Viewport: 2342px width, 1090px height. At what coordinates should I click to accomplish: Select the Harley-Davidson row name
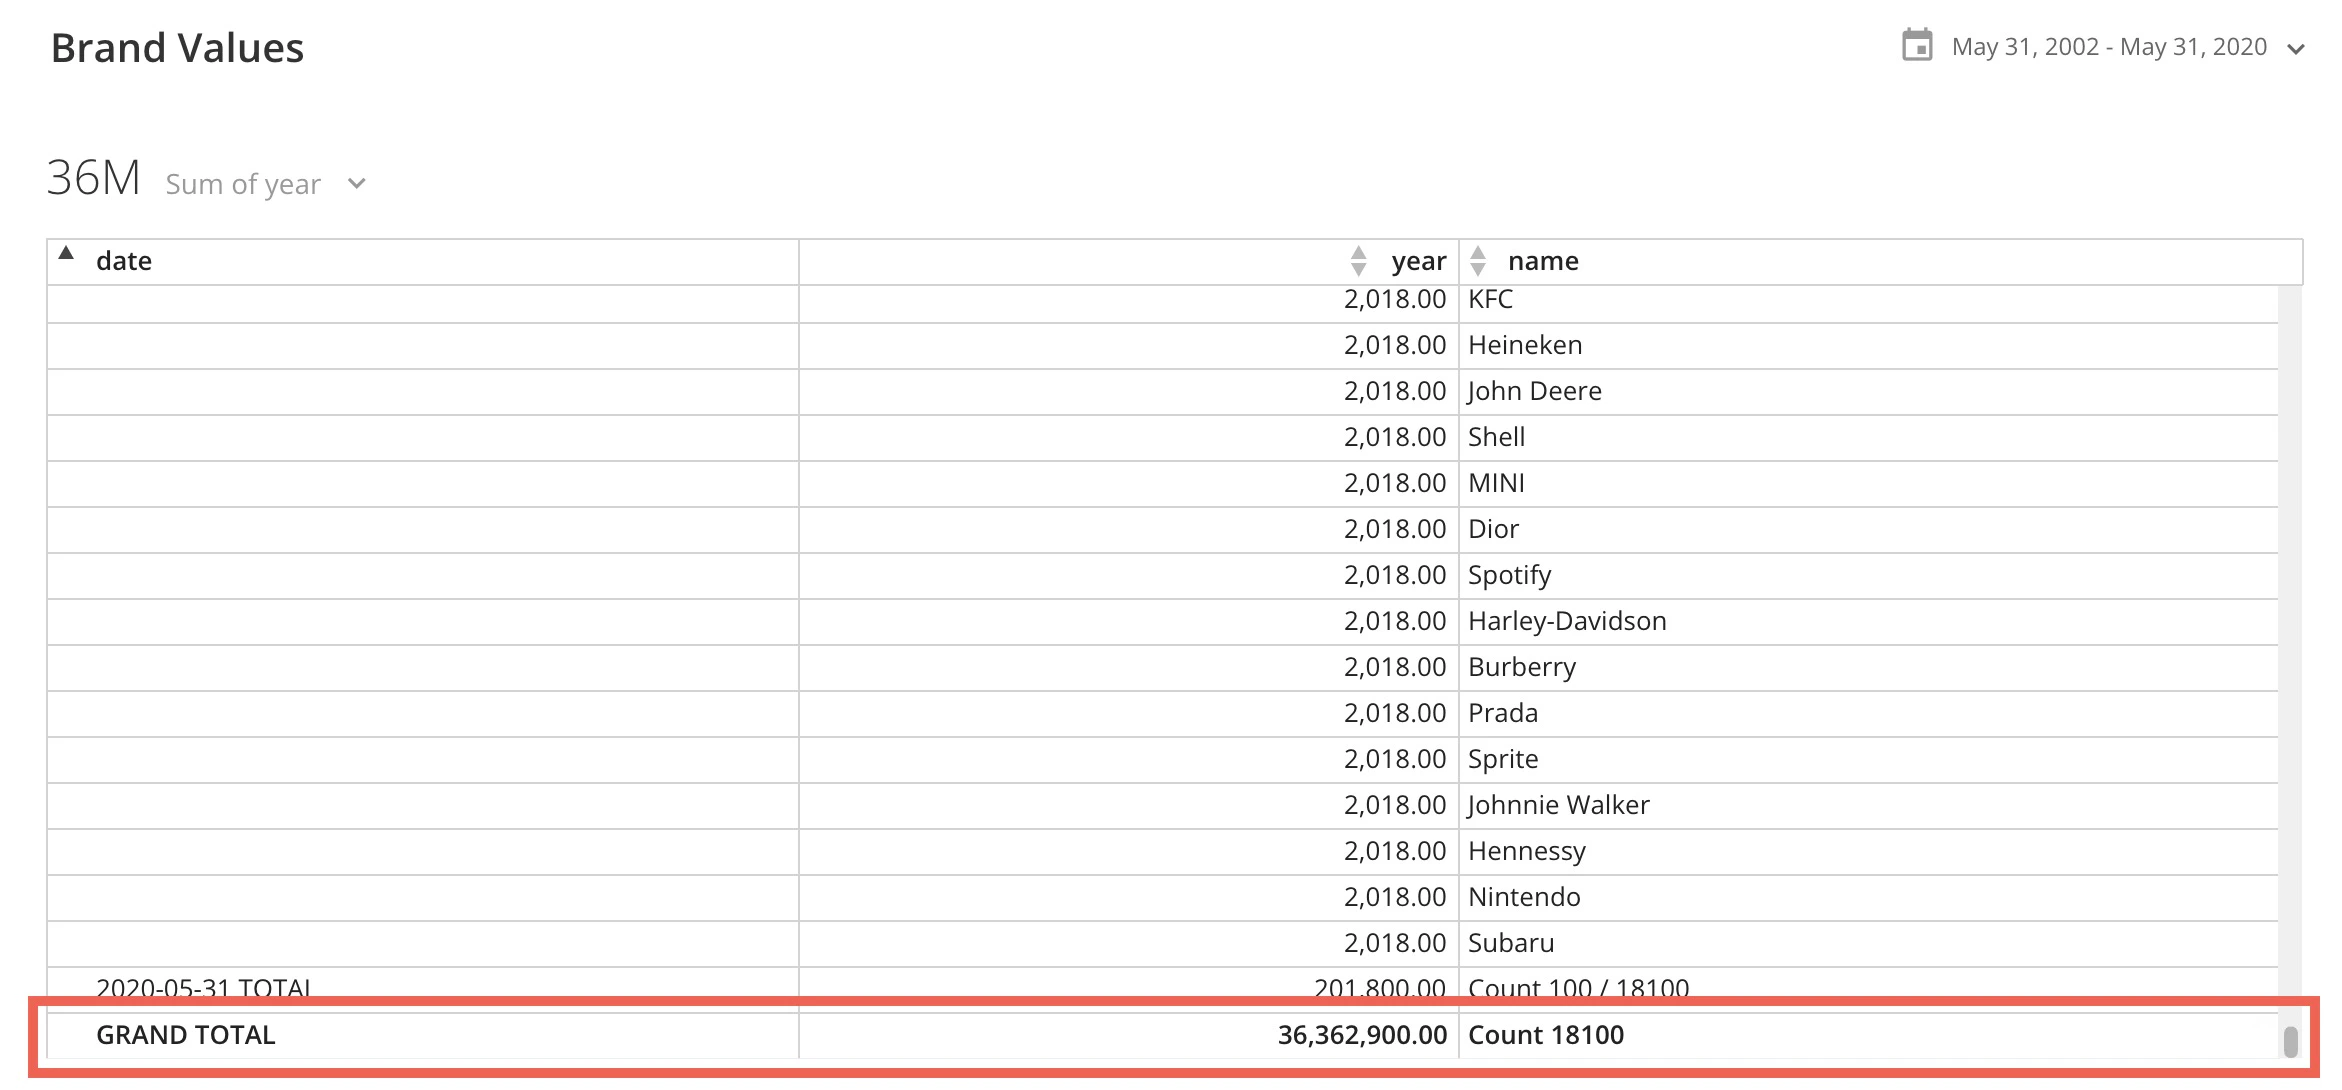pos(1567,621)
